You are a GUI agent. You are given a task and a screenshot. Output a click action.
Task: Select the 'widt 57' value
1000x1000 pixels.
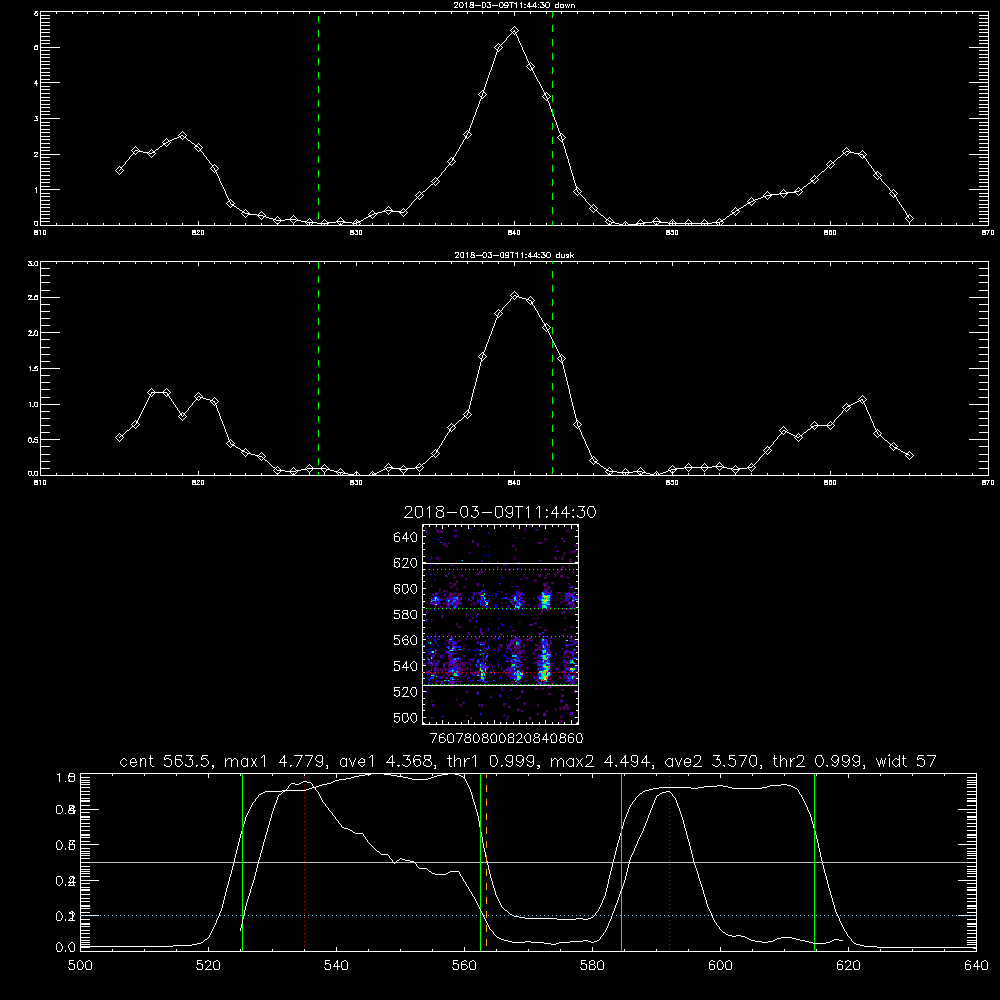pos(906,761)
